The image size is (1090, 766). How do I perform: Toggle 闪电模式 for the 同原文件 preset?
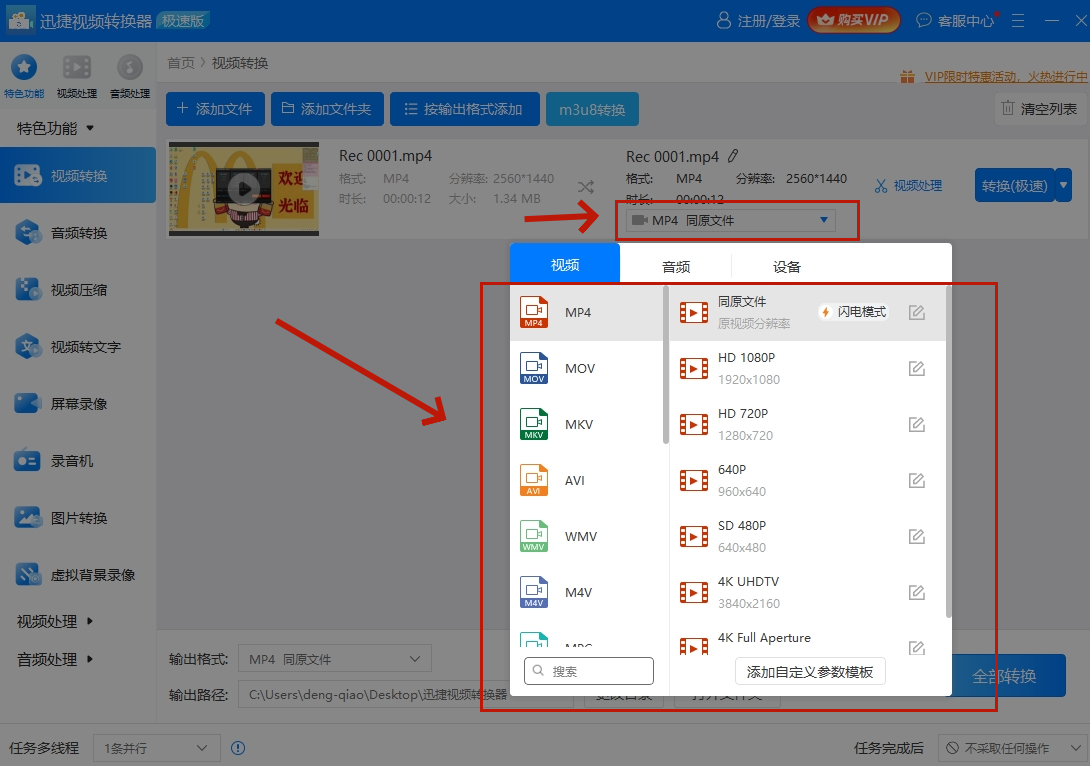[853, 312]
